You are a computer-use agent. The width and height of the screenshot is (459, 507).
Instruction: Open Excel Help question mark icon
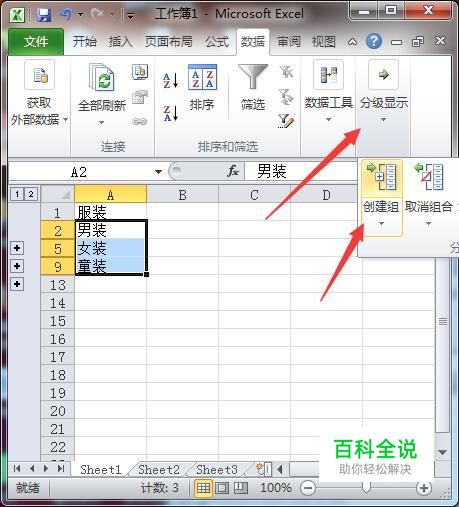tap(374, 42)
